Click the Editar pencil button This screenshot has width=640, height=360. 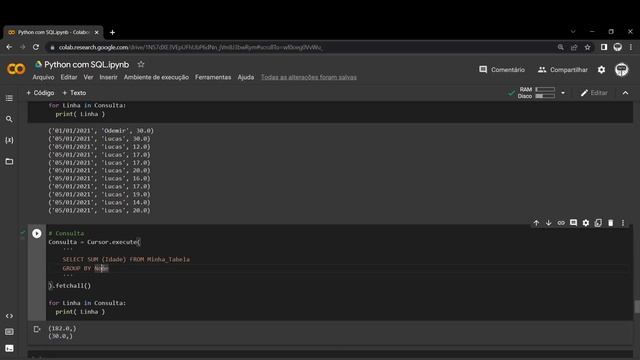(594, 93)
